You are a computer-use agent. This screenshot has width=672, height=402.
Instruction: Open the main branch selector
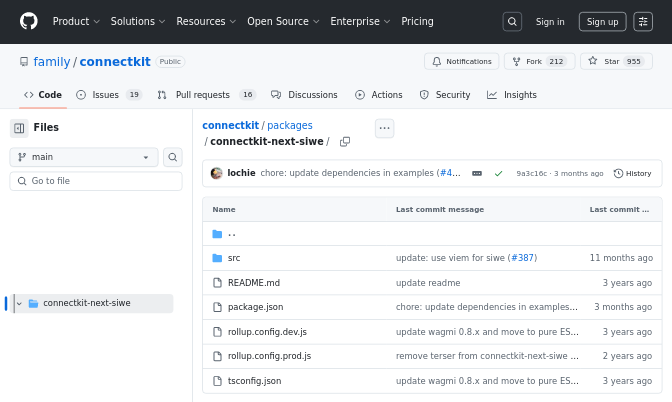pyautogui.click(x=84, y=157)
